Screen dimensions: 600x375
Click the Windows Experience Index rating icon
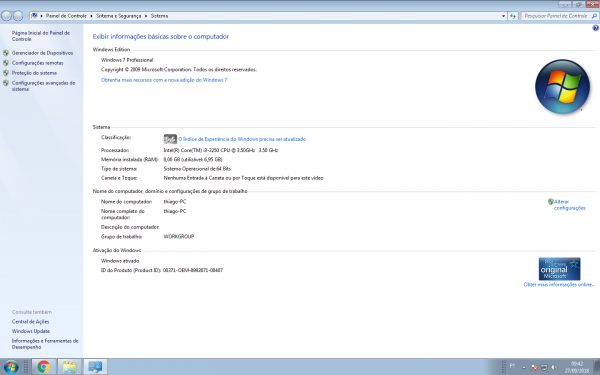tap(170, 139)
